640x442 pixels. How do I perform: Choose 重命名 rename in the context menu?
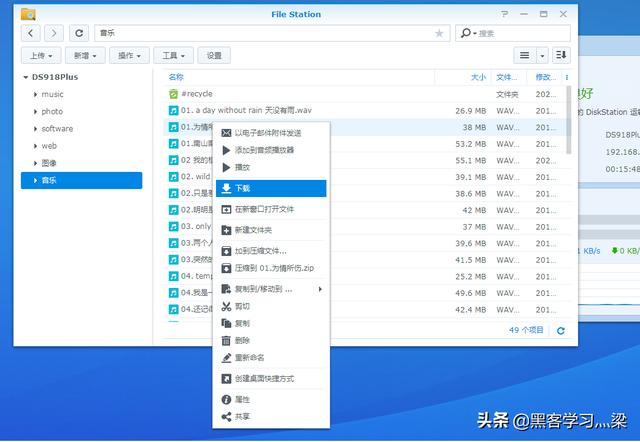(271, 358)
